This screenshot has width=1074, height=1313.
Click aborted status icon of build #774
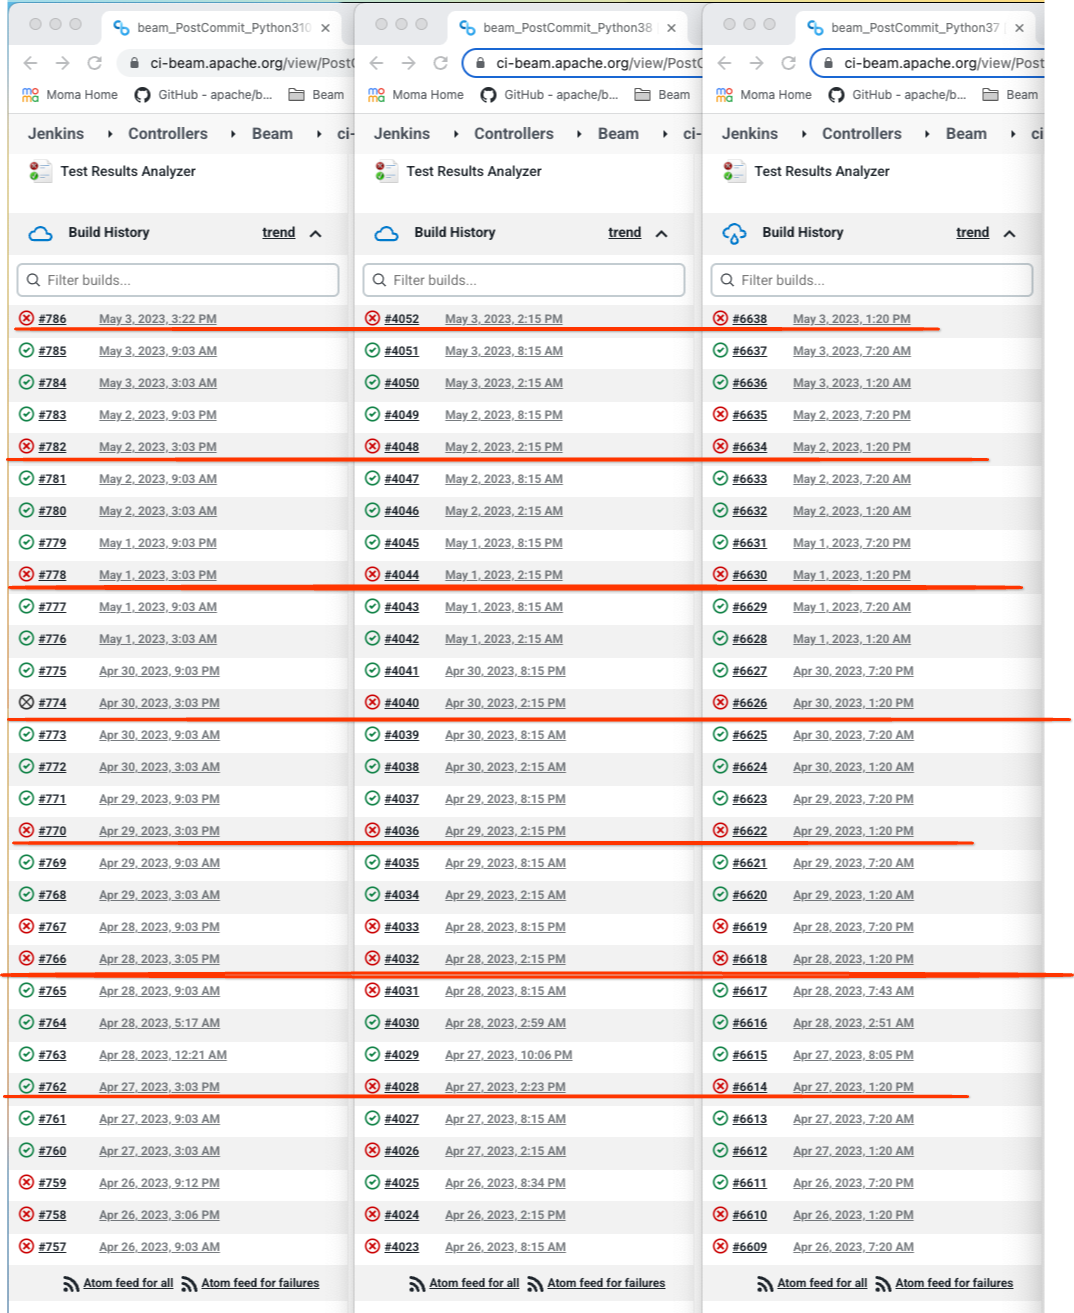tap(26, 703)
